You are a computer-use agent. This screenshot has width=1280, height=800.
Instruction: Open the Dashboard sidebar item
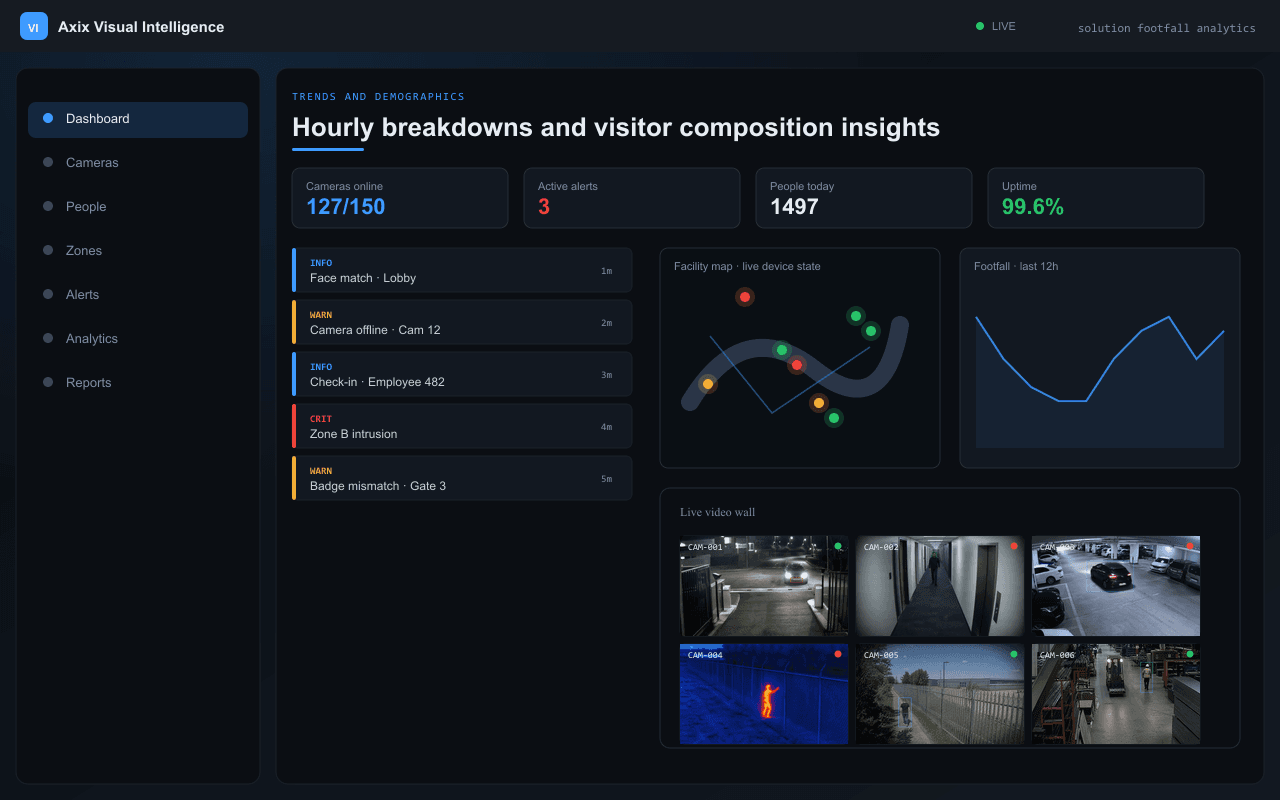[x=138, y=119]
